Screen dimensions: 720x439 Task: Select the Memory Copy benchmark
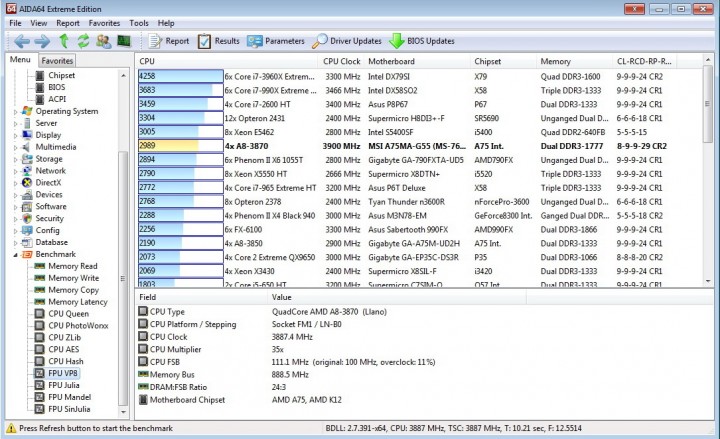click(73, 290)
